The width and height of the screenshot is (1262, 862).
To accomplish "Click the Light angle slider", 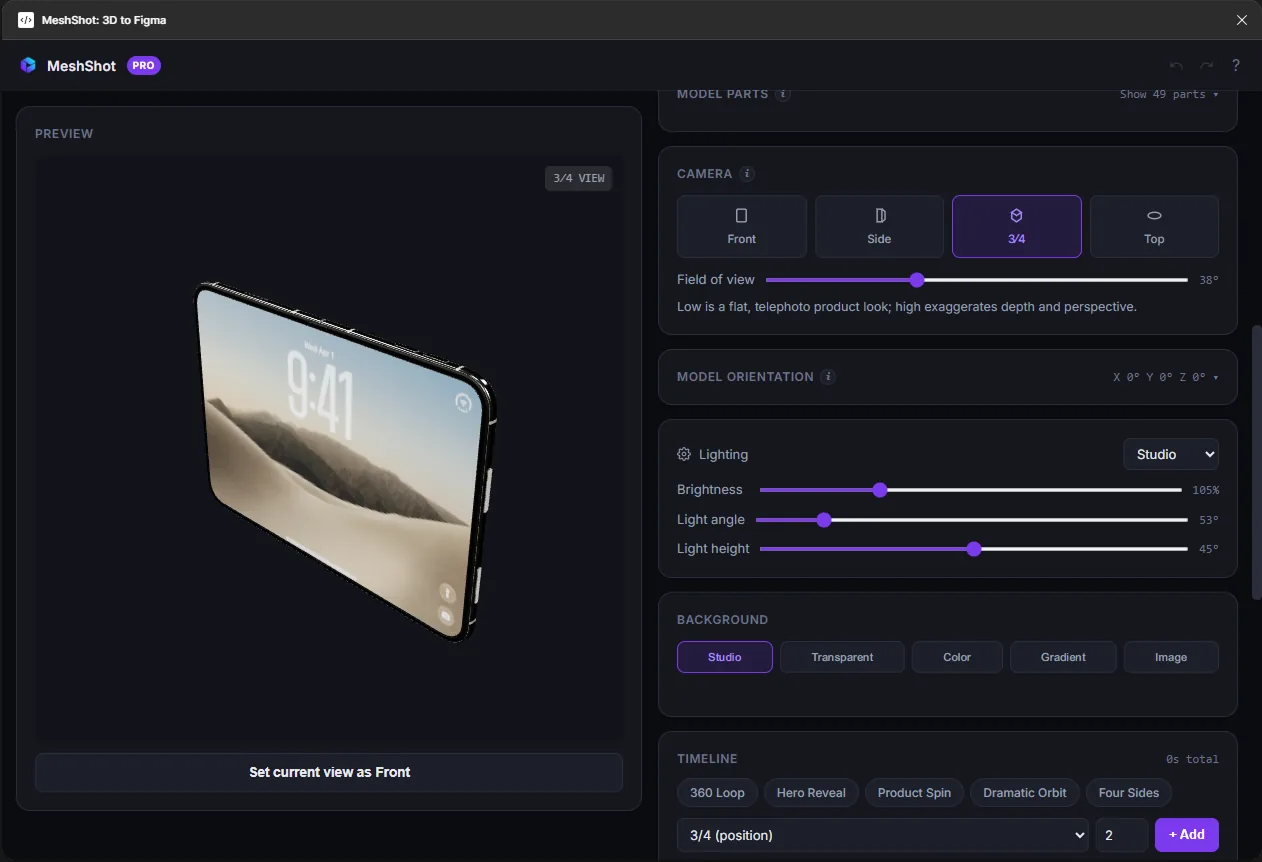I will [x=972, y=520].
